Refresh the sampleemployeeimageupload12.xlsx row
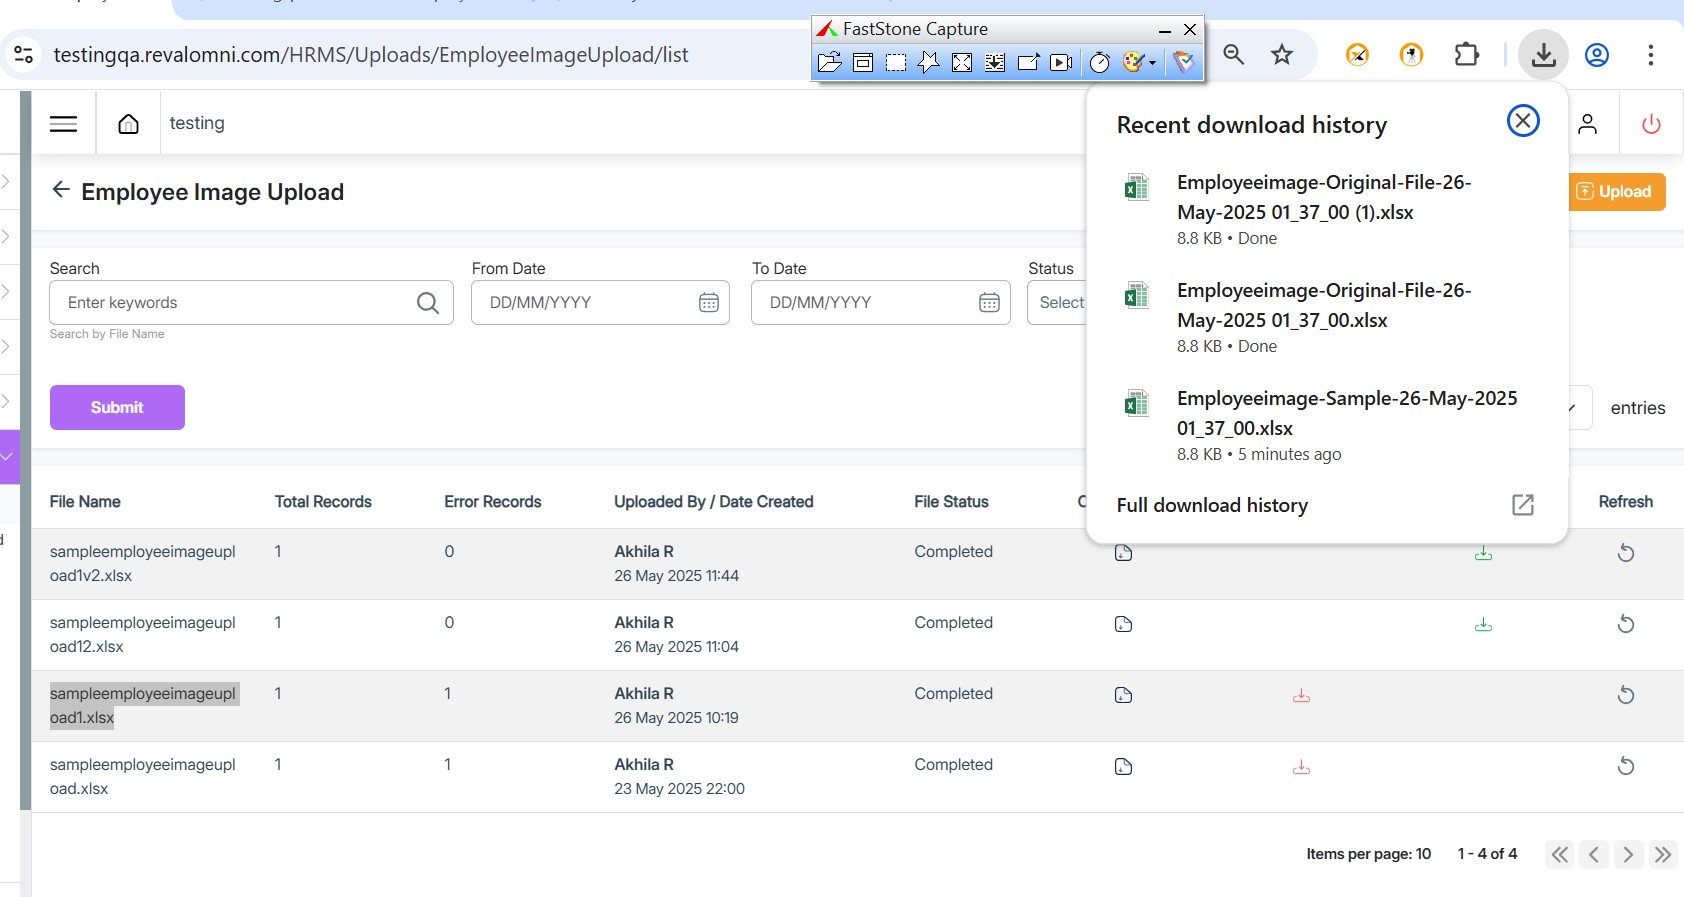 [x=1625, y=624]
